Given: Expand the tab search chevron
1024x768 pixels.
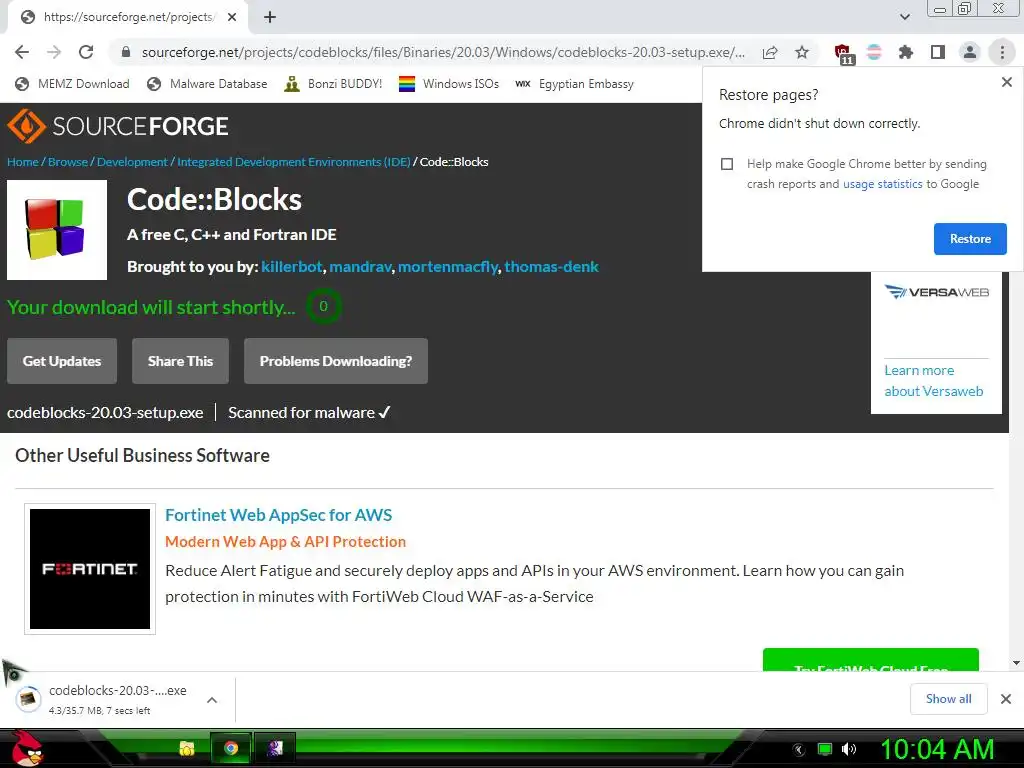Looking at the screenshot, I should pyautogui.click(x=904, y=17).
